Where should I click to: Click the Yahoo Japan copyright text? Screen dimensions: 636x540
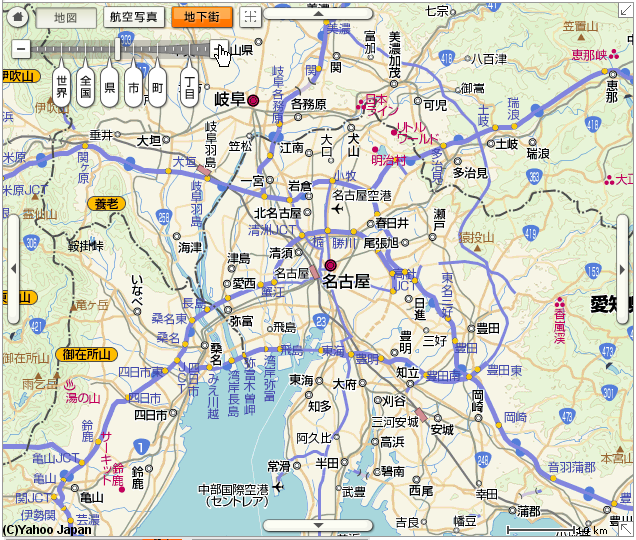(47, 530)
